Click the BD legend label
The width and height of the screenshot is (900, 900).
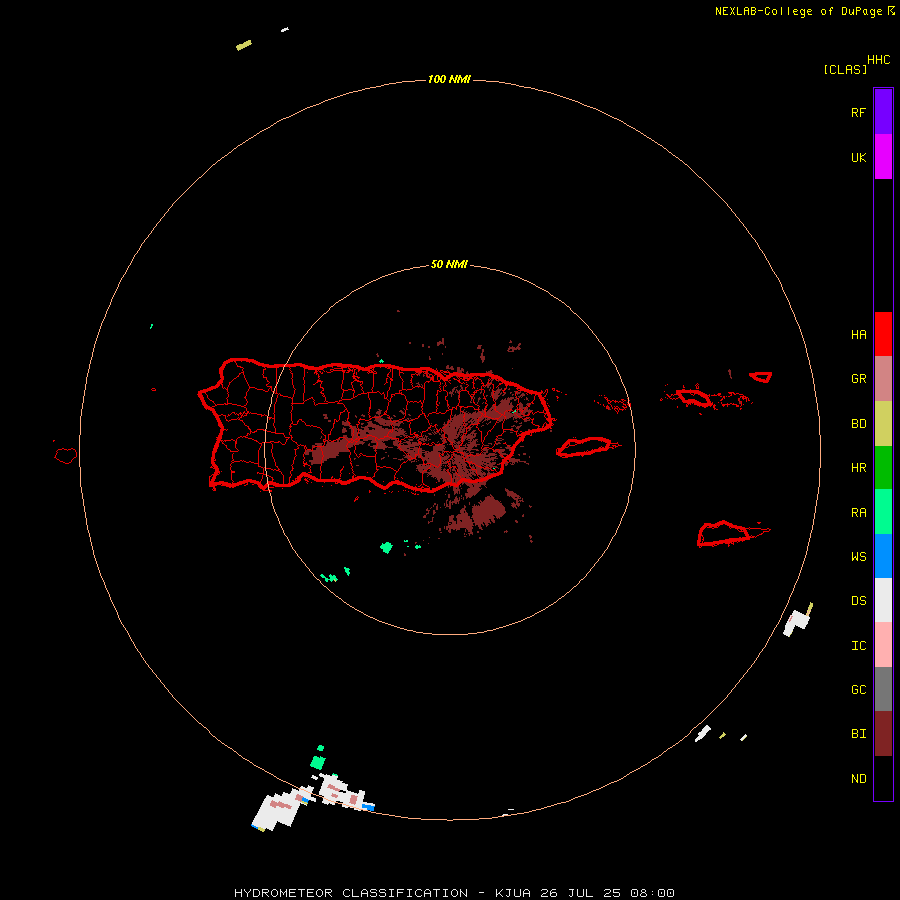click(x=858, y=424)
